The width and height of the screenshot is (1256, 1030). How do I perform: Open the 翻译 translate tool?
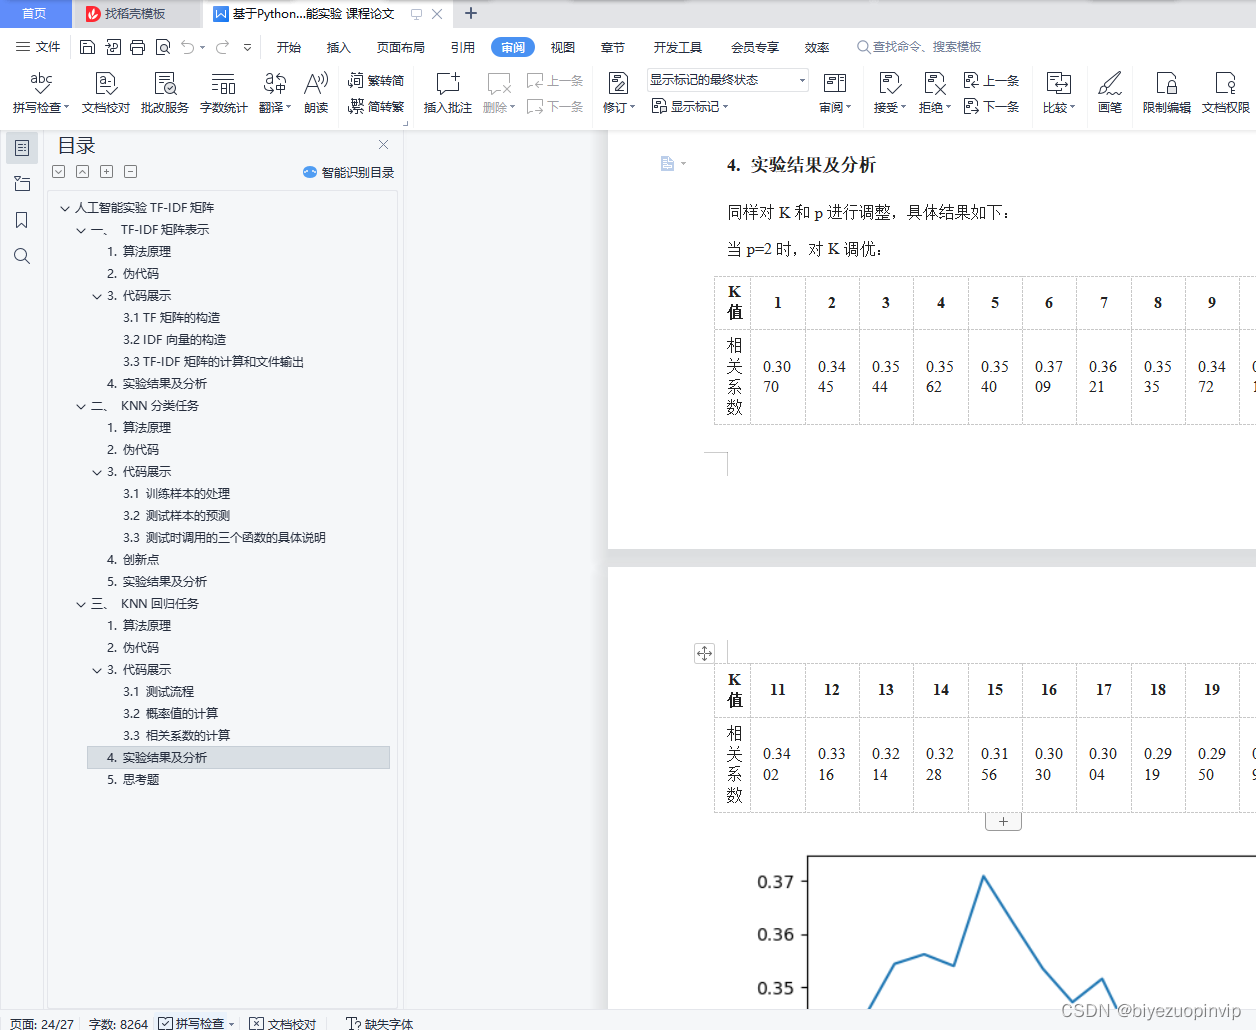(x=274, y=93)
